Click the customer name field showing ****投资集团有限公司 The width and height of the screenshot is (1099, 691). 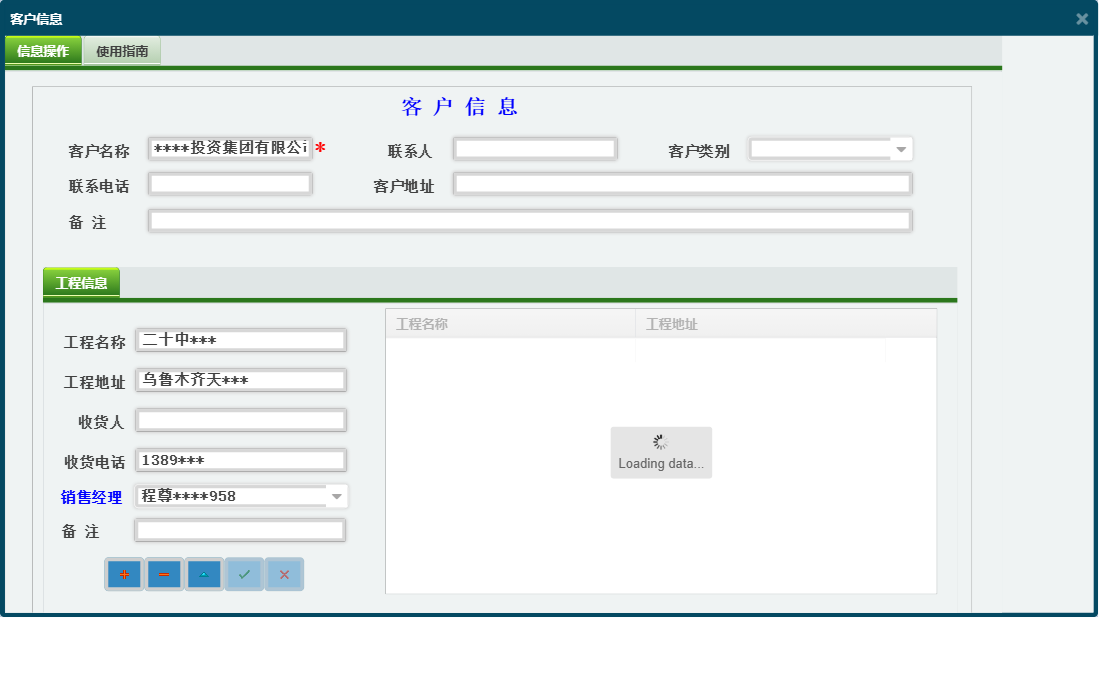pyautogui.click(x=230, y=148)
